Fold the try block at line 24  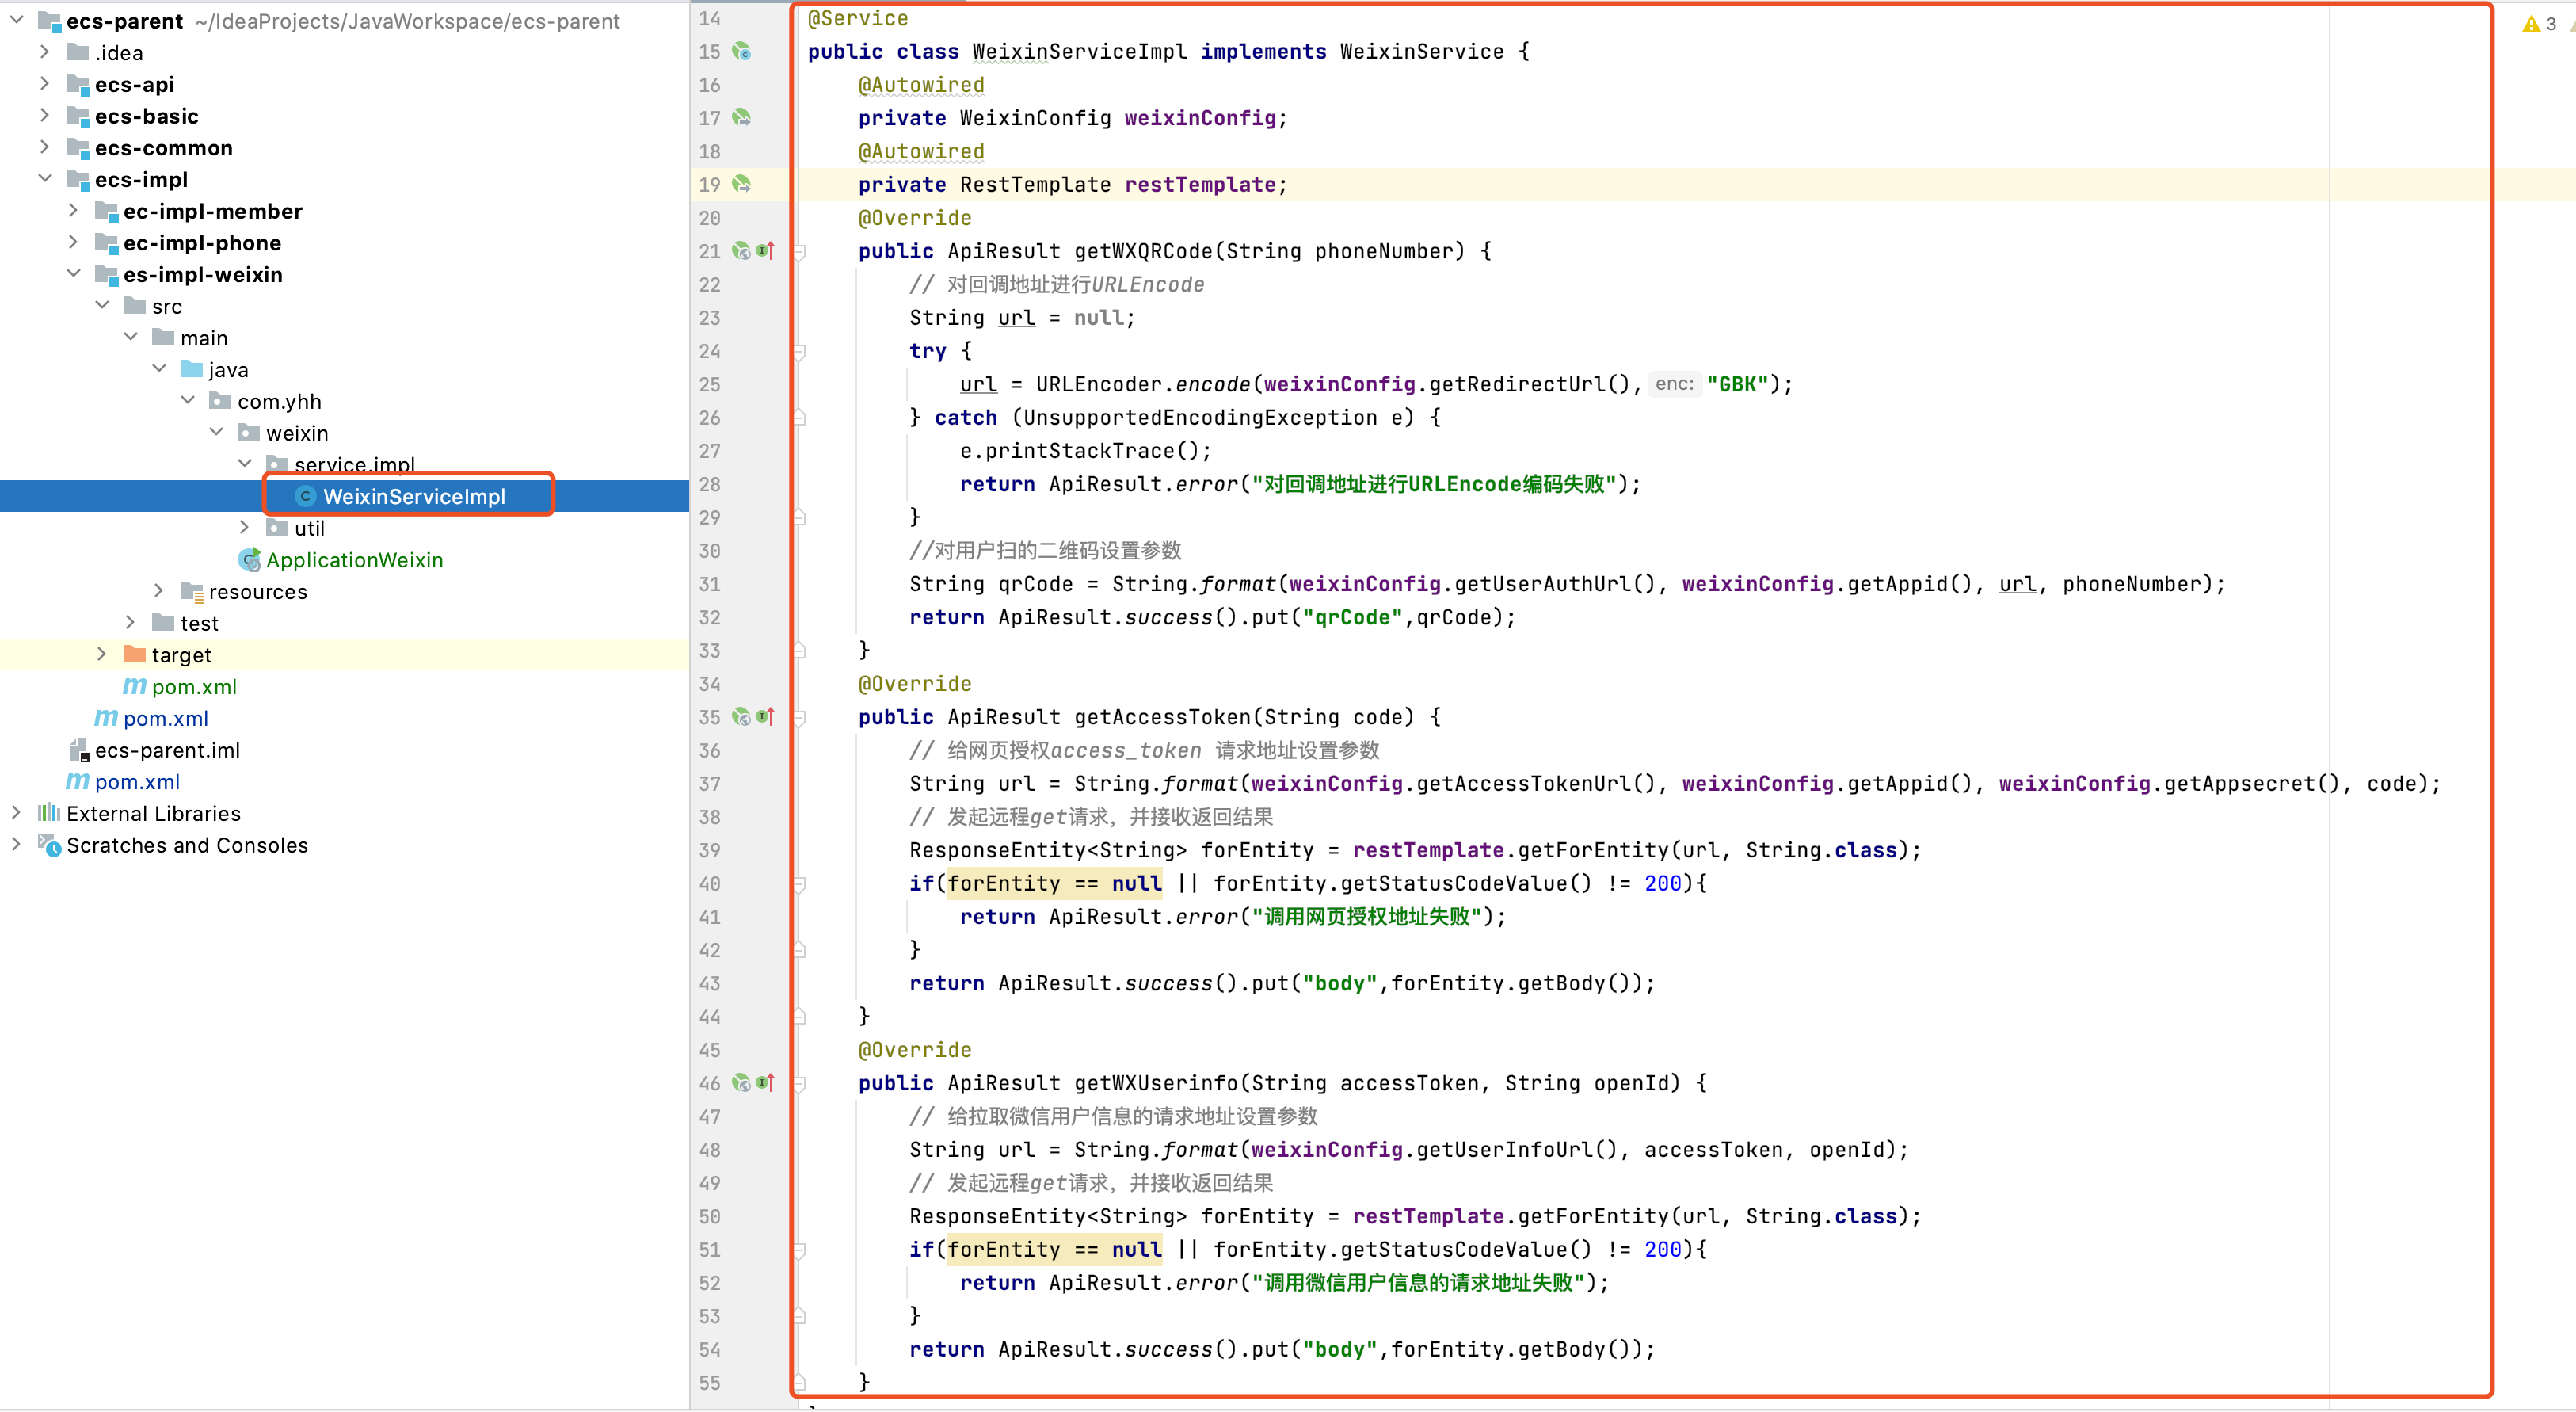click(x=799, y=351)
